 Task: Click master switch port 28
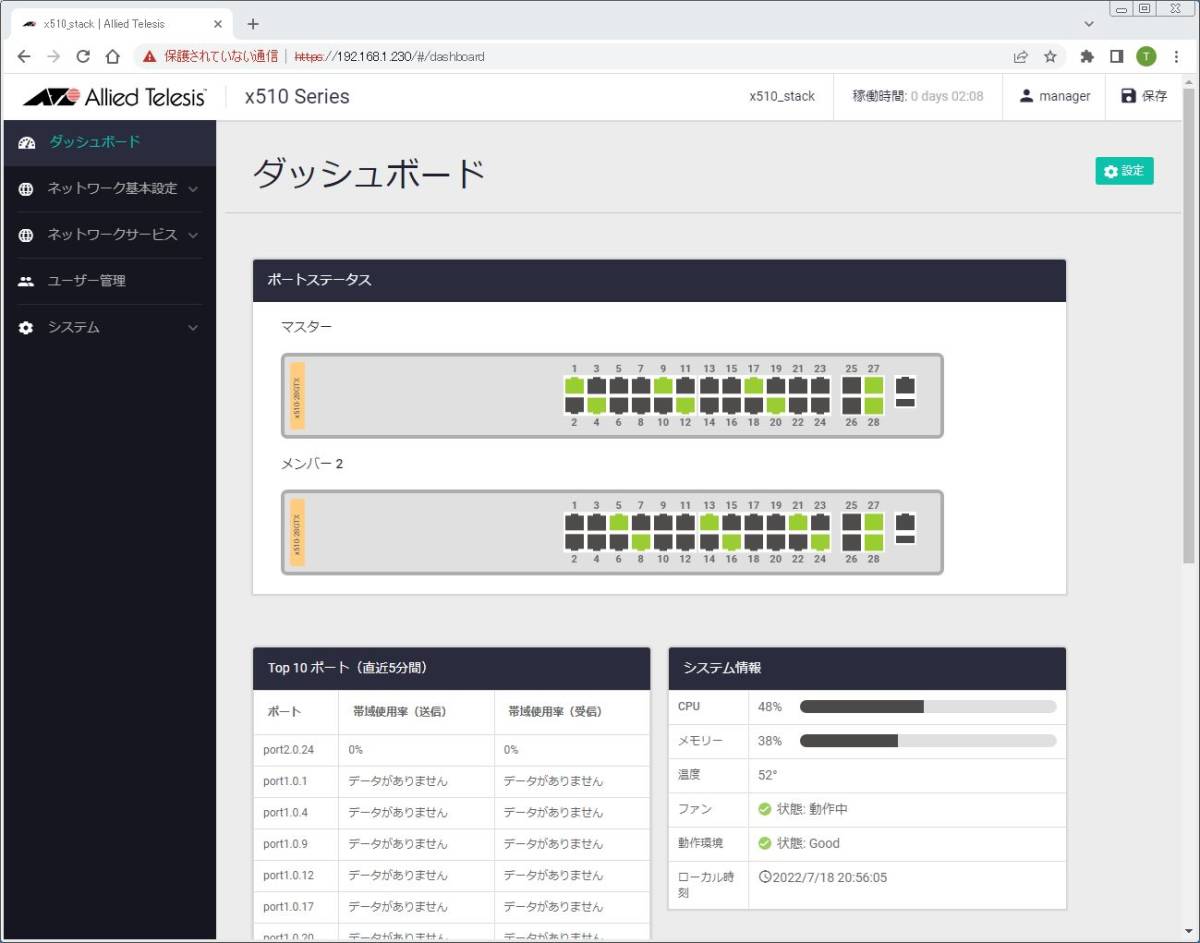[874, 405]
